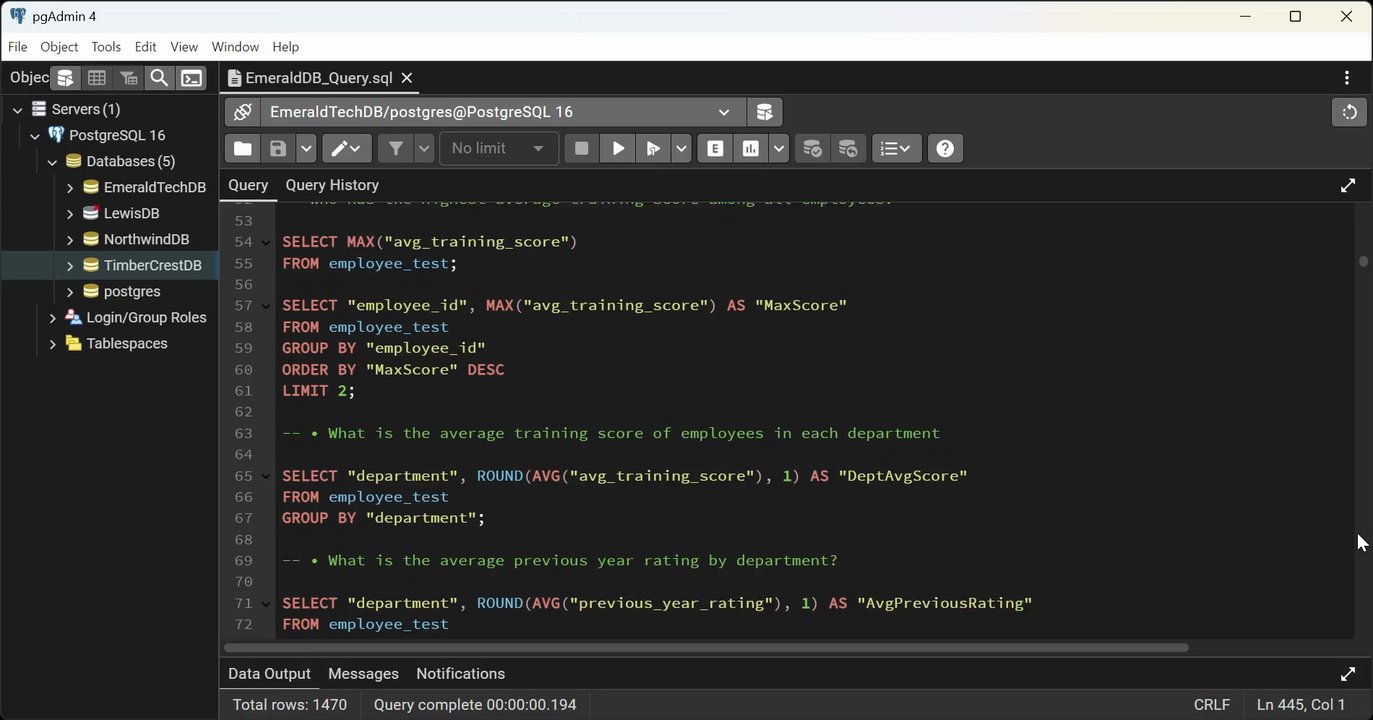Image resolution: width=1373 pixels, height=720 pixels.
Task: Maximize the Data Output panel
Action: 1347,674
